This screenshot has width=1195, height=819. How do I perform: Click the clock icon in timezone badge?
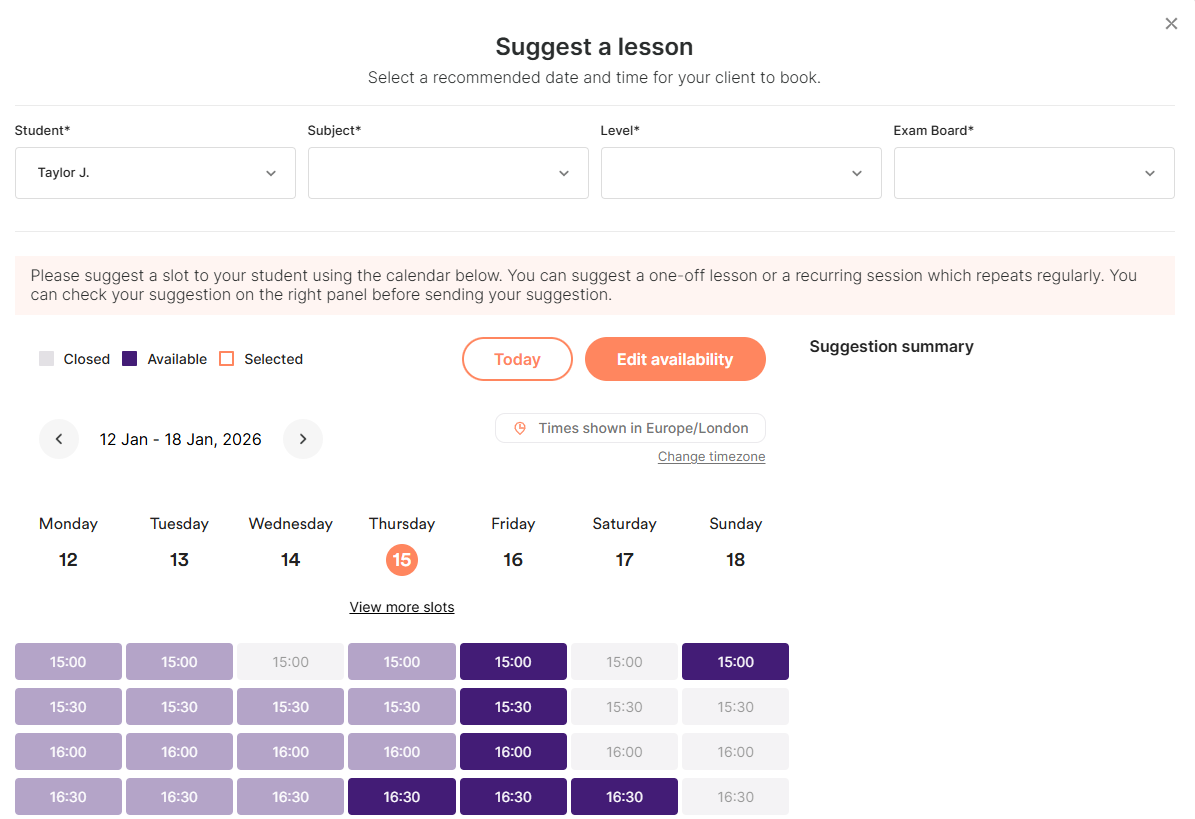point(520,428)
